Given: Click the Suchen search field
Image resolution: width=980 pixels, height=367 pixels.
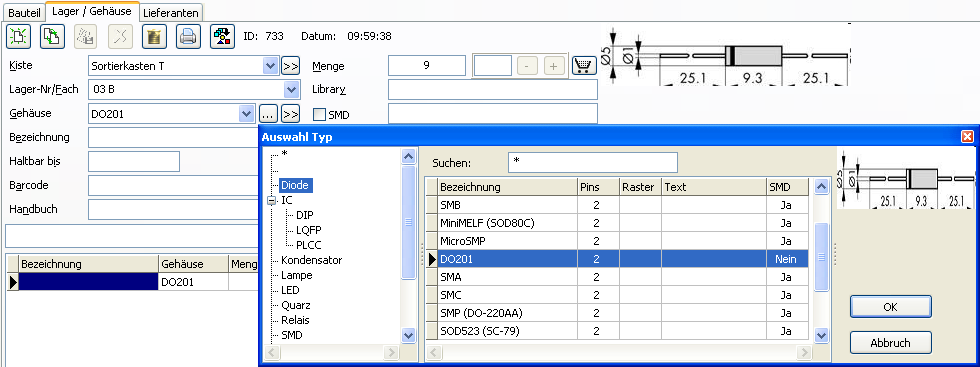Looking at the screenshot, I should click(x=592, y=163).
